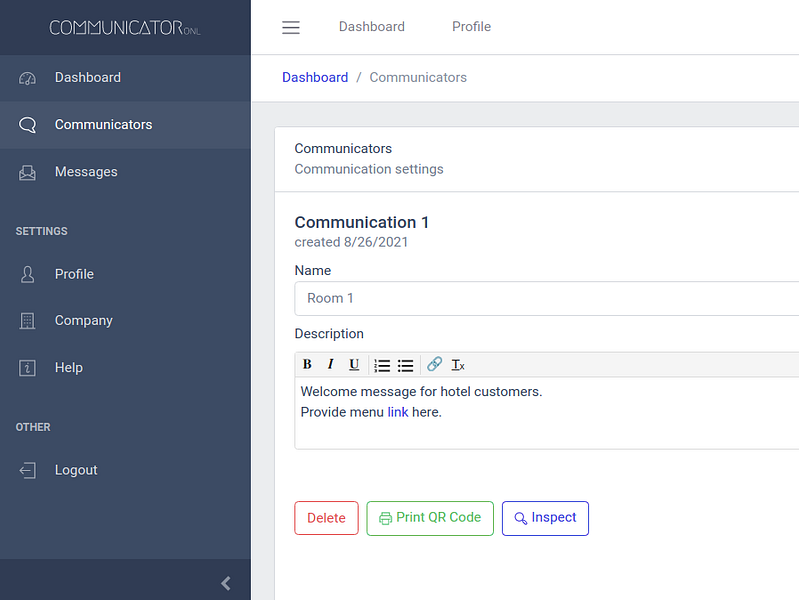Screen dimensions: 799x600
Task: Click the 'Description' field label
Action: coord(329,334)
